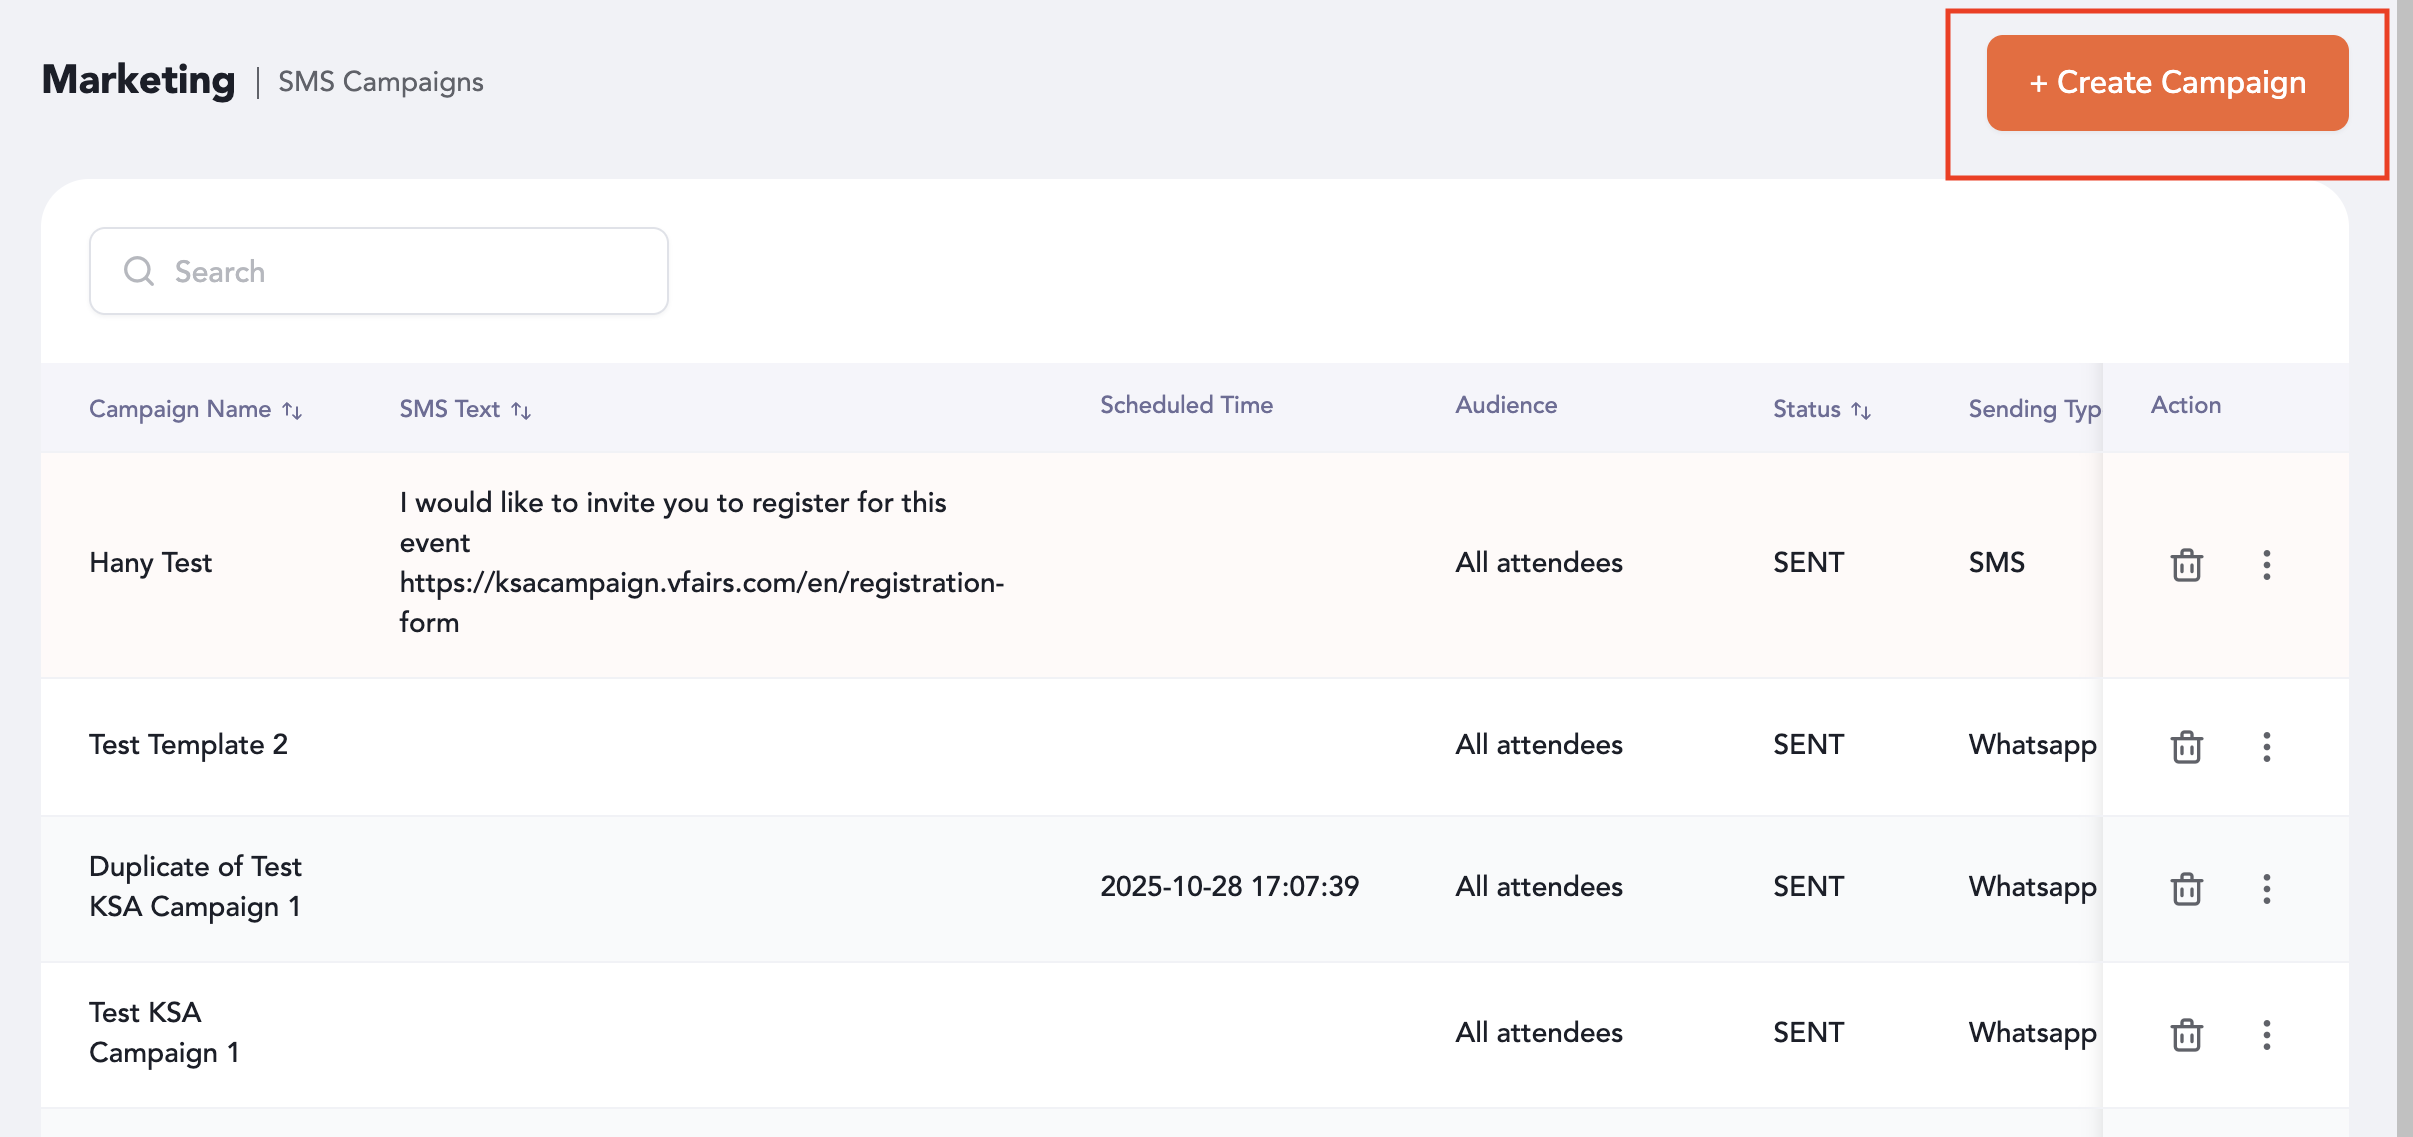2413x1137 pixels.
Task: Delete the Hany Test campaign
Action: 2186,565
